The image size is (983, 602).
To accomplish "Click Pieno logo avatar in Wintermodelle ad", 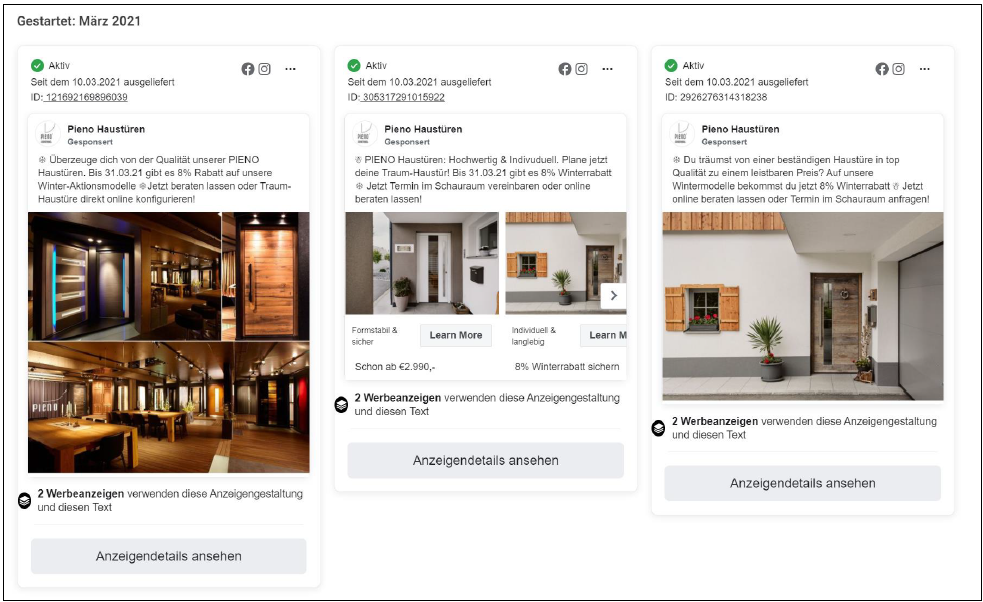I will tap(682, 134).
